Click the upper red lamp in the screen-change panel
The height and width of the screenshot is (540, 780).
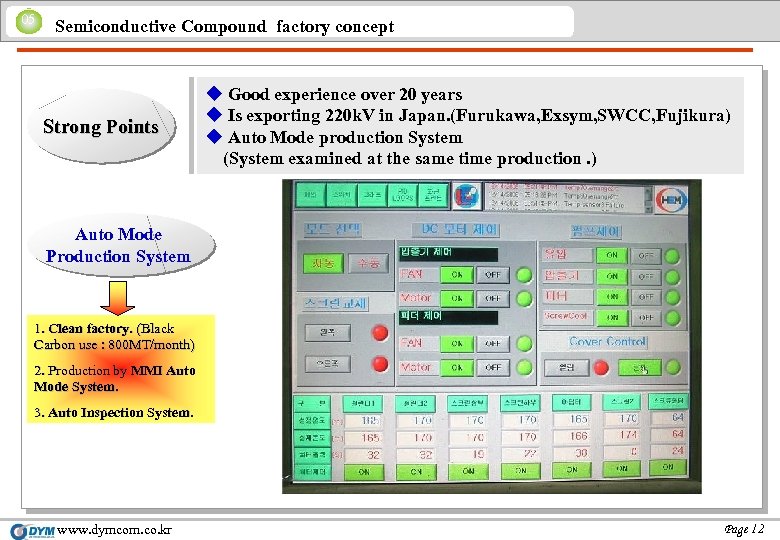(x=380, y=333)
